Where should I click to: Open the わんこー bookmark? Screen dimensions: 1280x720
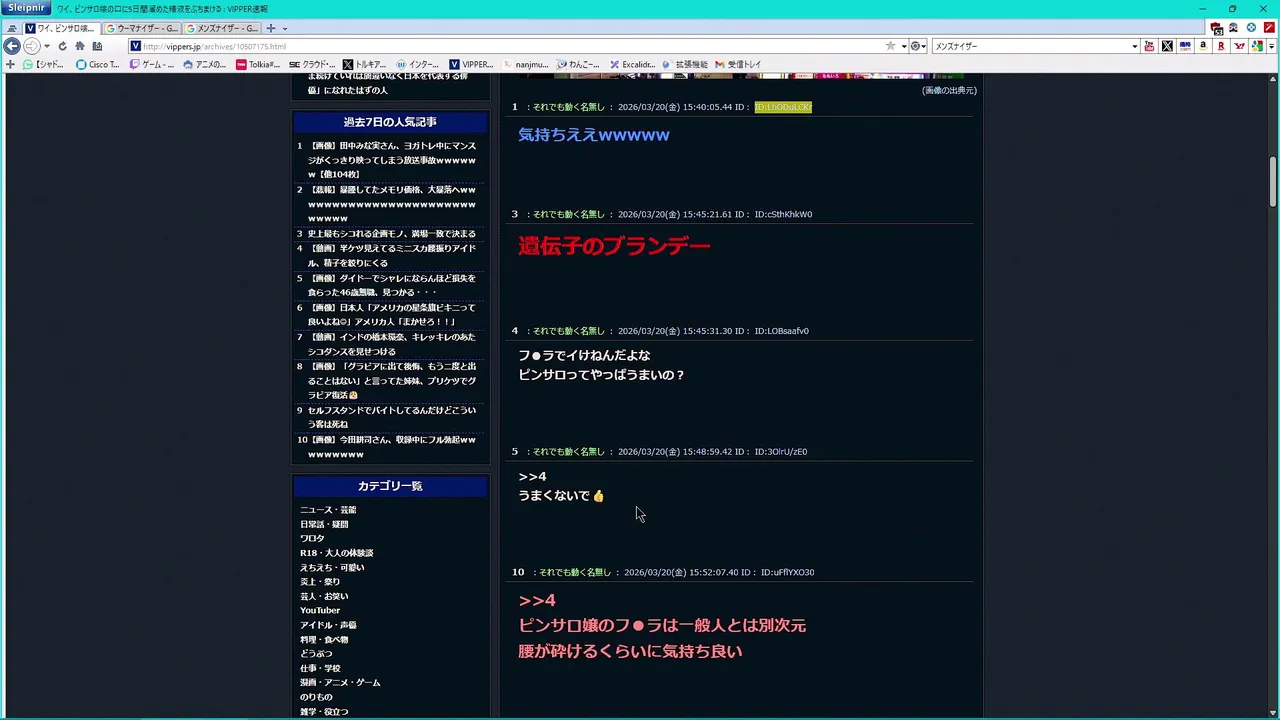click(578, 64)
